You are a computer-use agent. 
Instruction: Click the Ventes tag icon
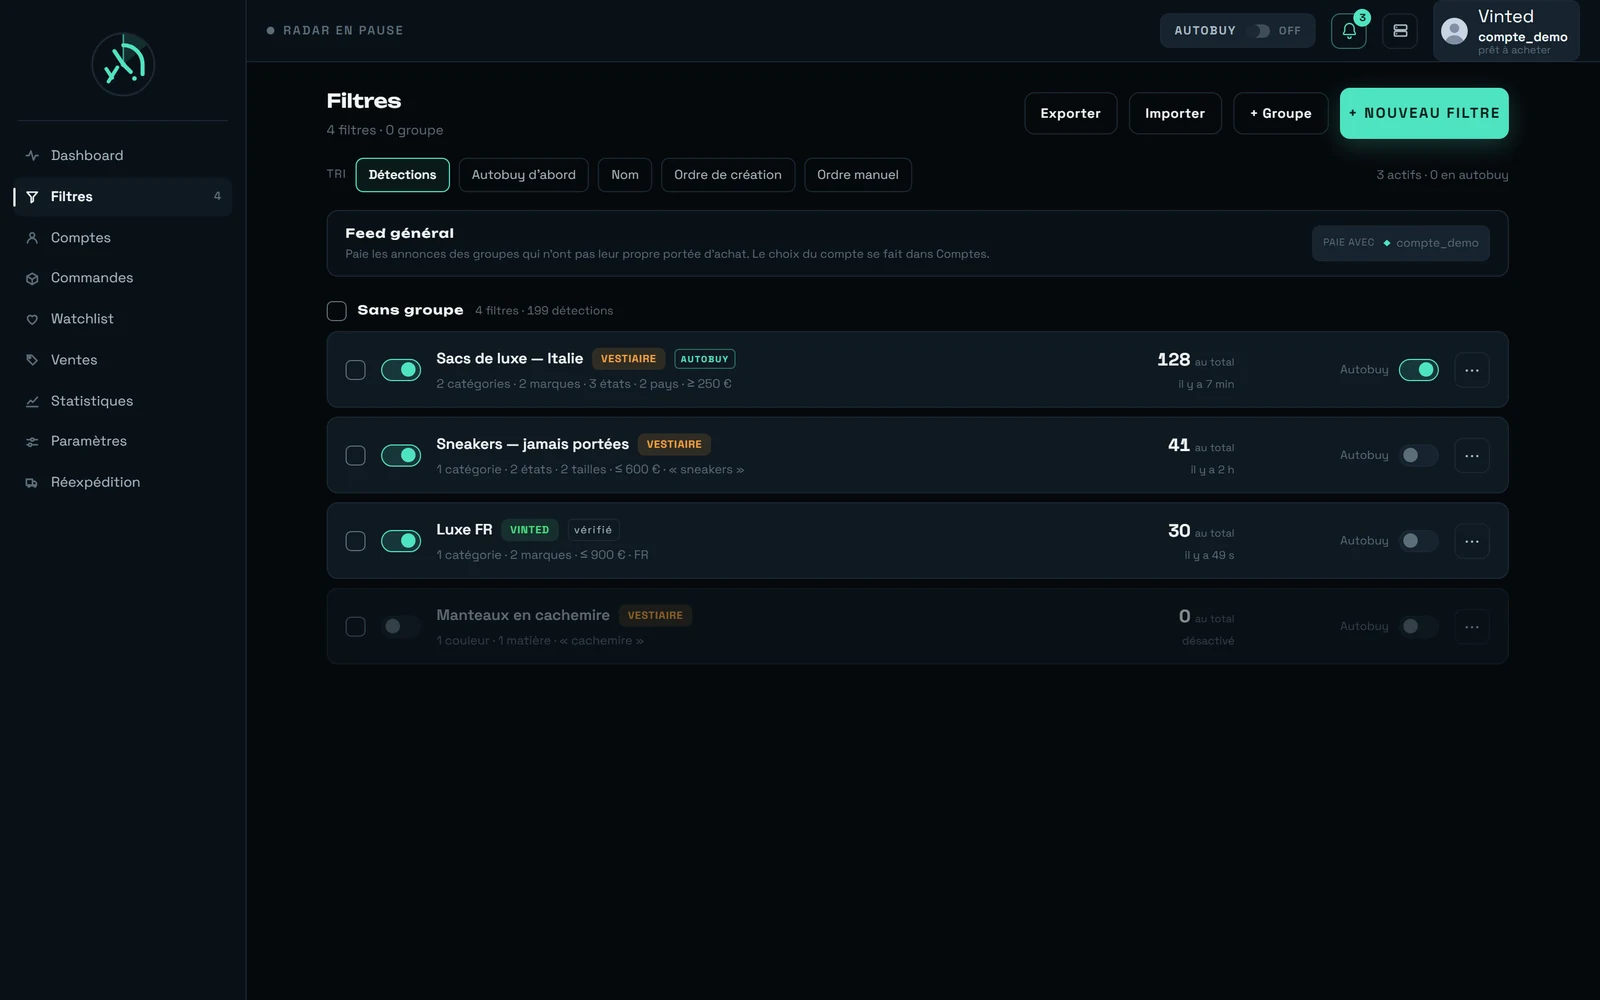coord(32,360)
